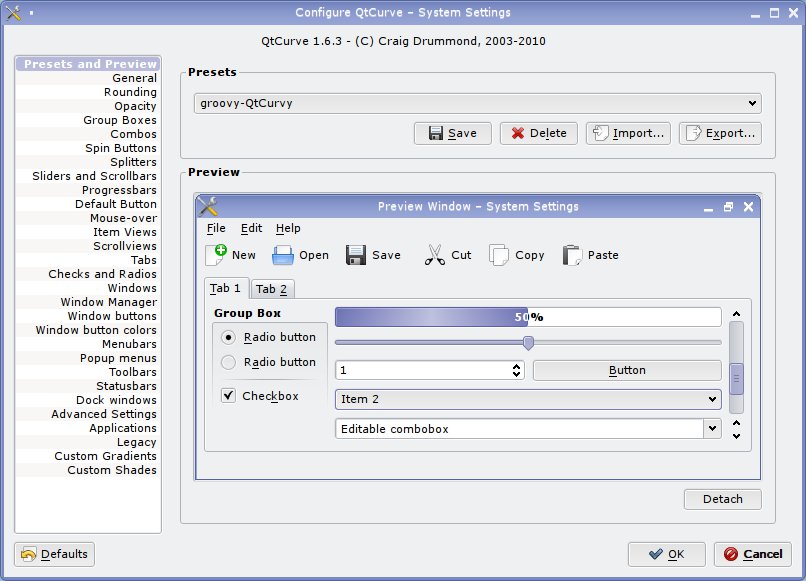Select Item Views in the list
This screenshot has width=806, height=581.
tap(88, 232)
